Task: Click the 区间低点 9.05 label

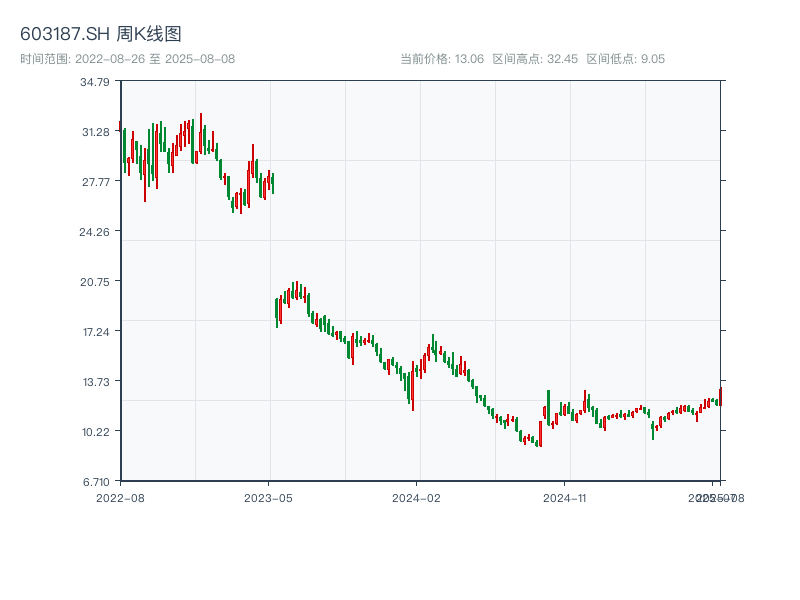Action: pyautogui.click(x=625, y=59)
